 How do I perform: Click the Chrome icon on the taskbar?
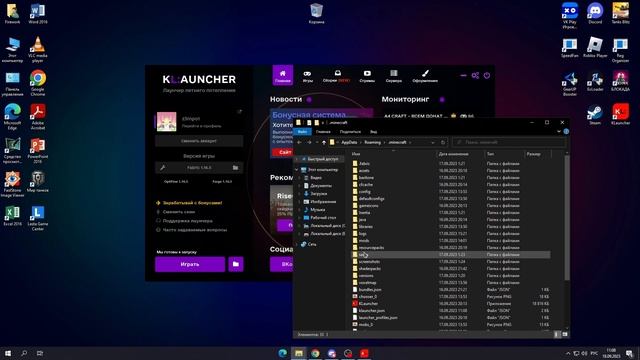click(x=315, y=353)
